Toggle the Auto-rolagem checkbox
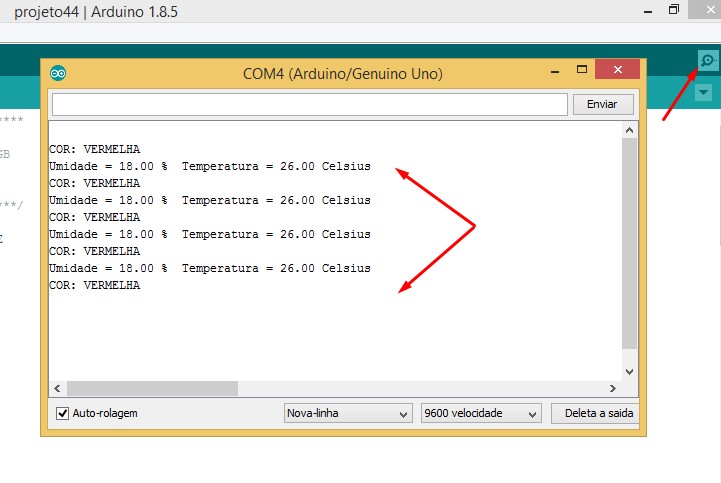This screenshot has width=721, height=483. point(63,413)
